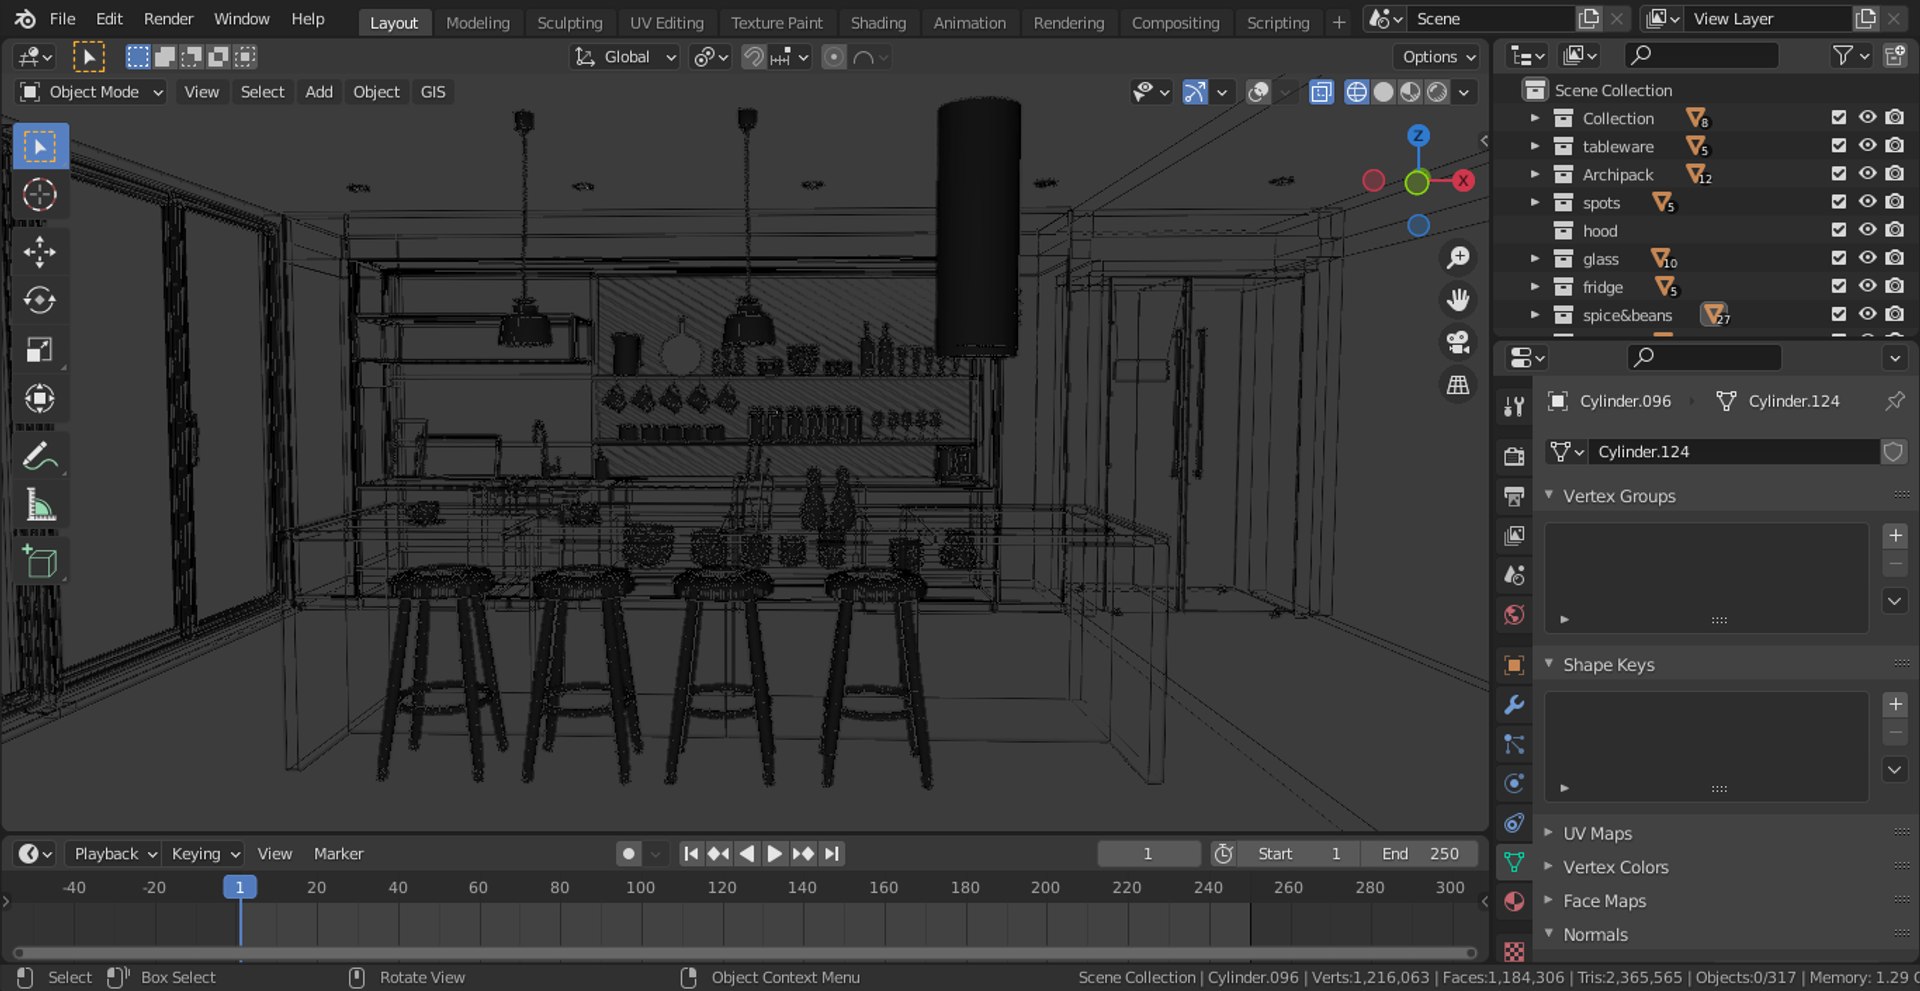This screenshot has width=1920, height=991.
Task: Switch to wireframe viewport shading
Action: 1356,92
